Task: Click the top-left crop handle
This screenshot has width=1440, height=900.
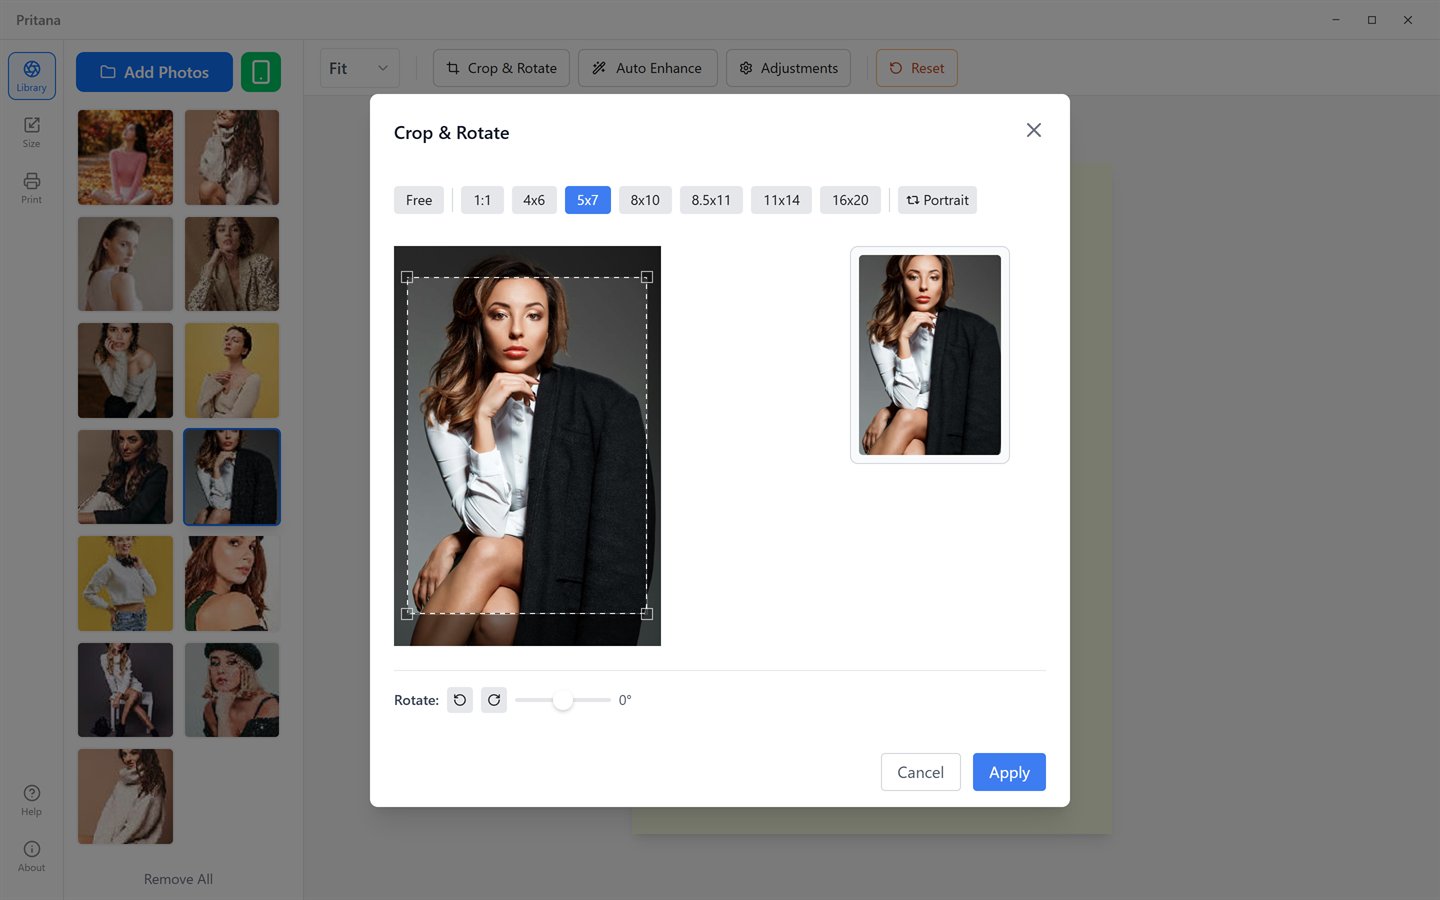Action: 407,277
